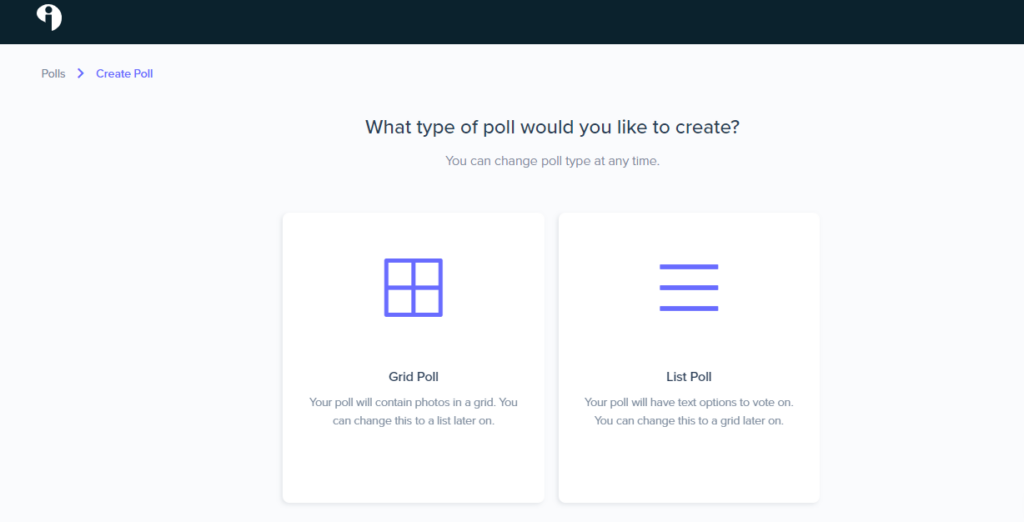Choose the List Poll title label
Image resolution: width=1024 pixels, height=522 pixels.
pyautogui.click(x=689, y=376)
